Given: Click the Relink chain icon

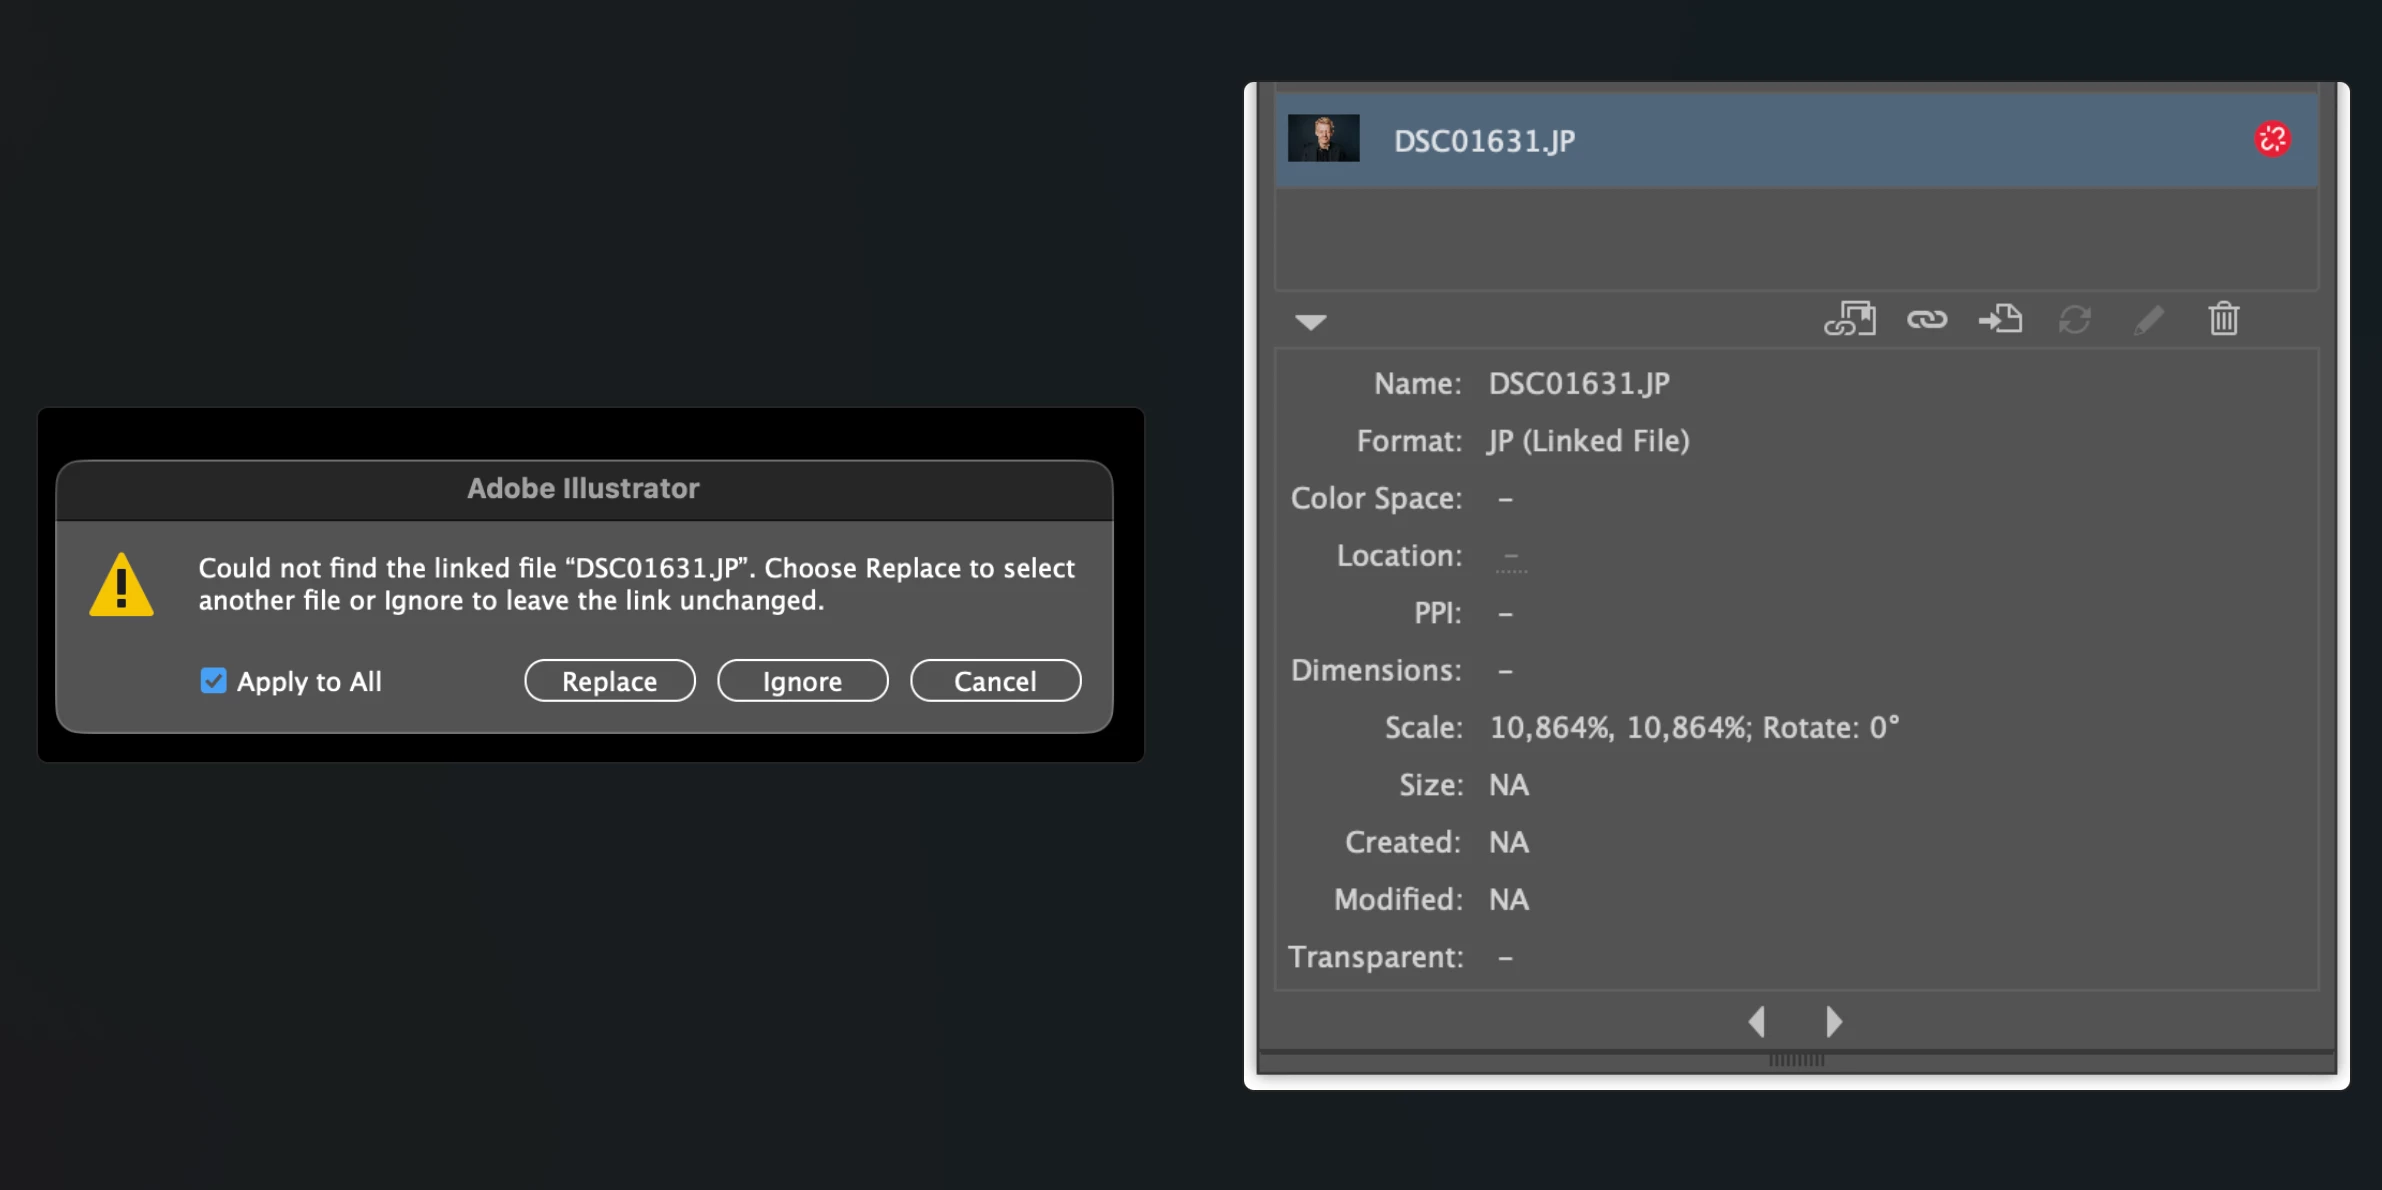Looking at the screenshot, I should point(1926,319).
